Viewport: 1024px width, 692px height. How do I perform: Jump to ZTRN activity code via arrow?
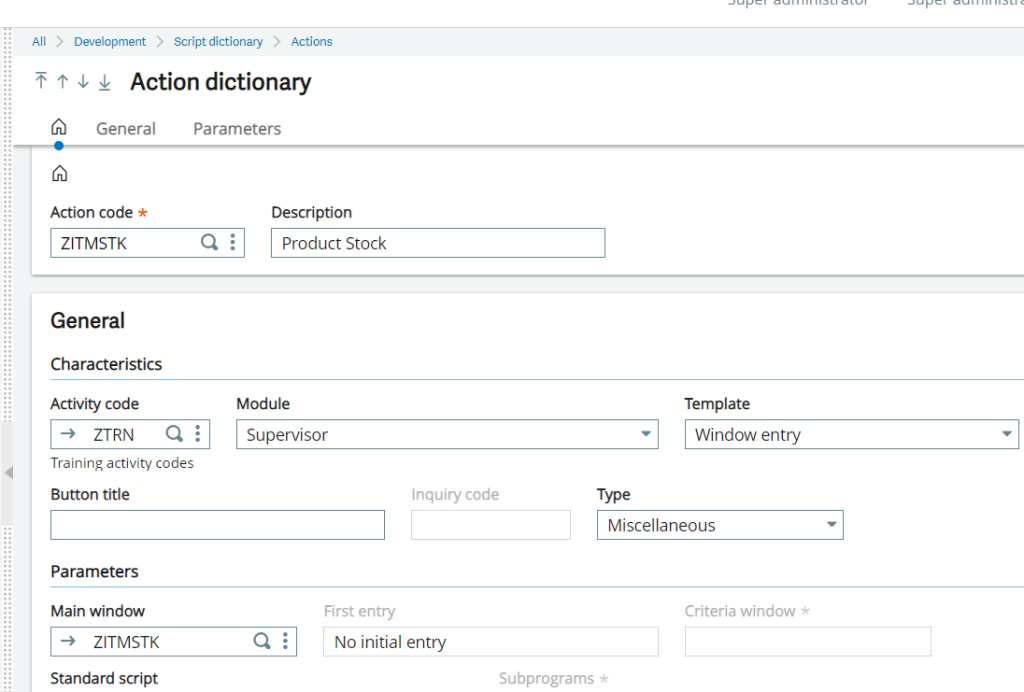pyautogui.click(x=68, y=433)
